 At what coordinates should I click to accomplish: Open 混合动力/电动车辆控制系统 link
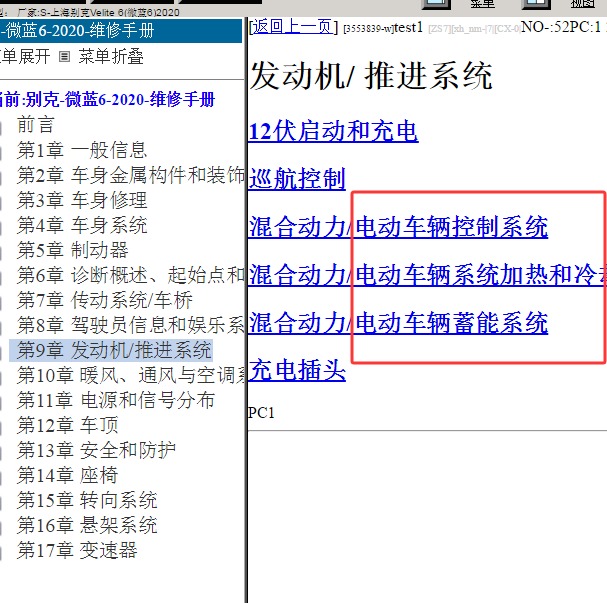point(398,227)
